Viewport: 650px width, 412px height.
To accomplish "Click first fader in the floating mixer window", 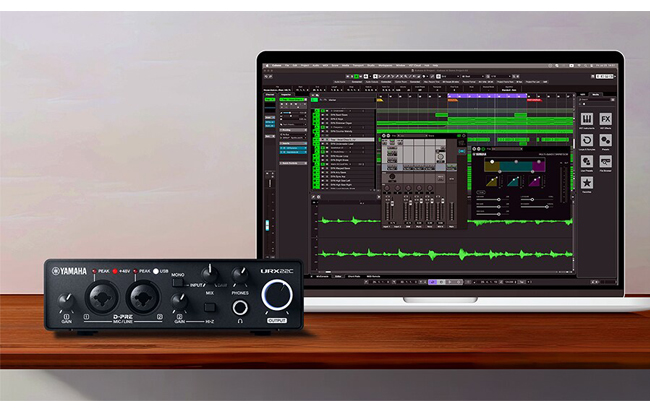I will [x=392, y=204].
